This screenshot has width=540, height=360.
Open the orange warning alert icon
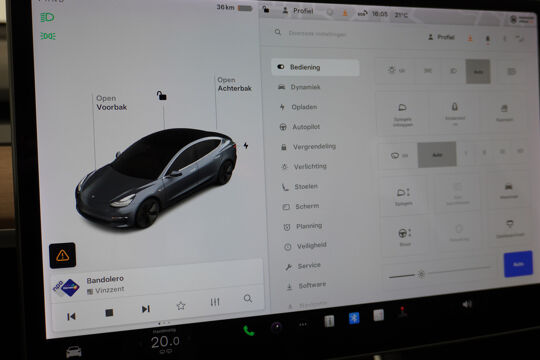point(62,255)
